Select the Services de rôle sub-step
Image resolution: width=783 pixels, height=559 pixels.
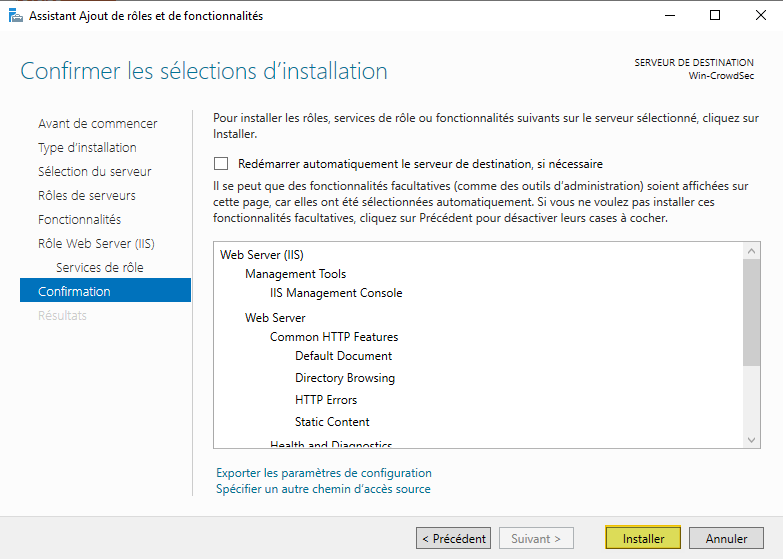[99, 267]
